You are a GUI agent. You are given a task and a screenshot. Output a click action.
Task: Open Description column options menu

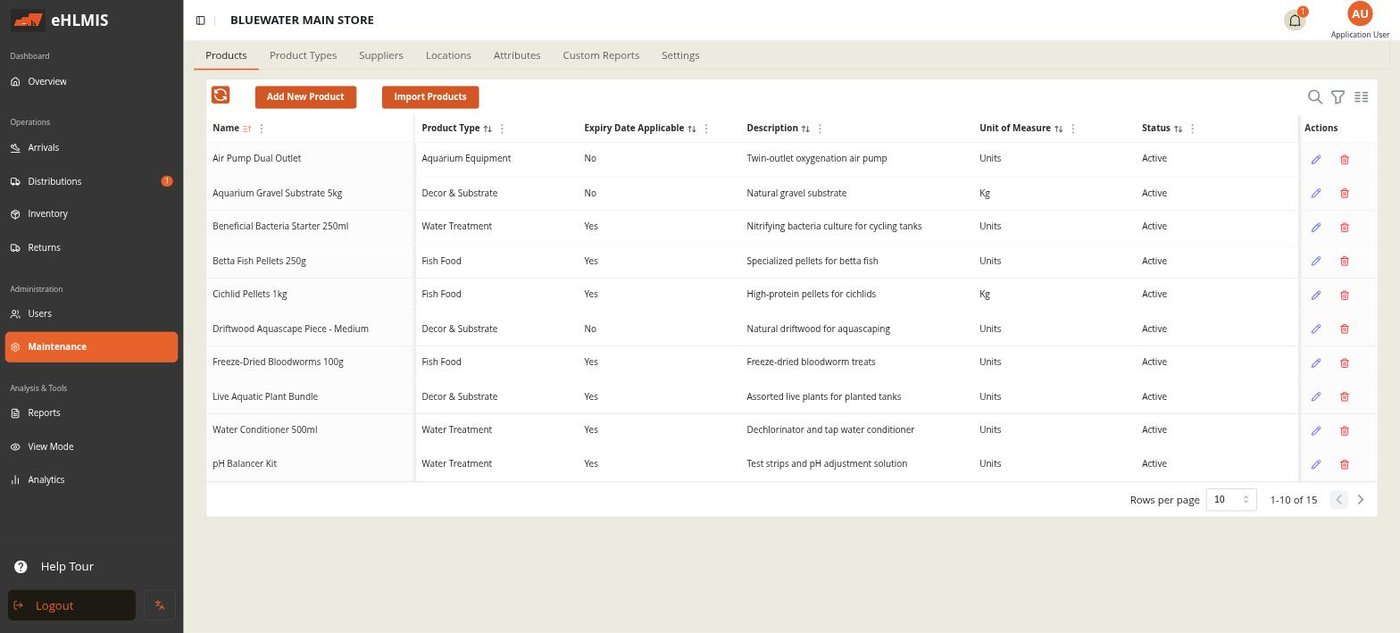[820, 129]
